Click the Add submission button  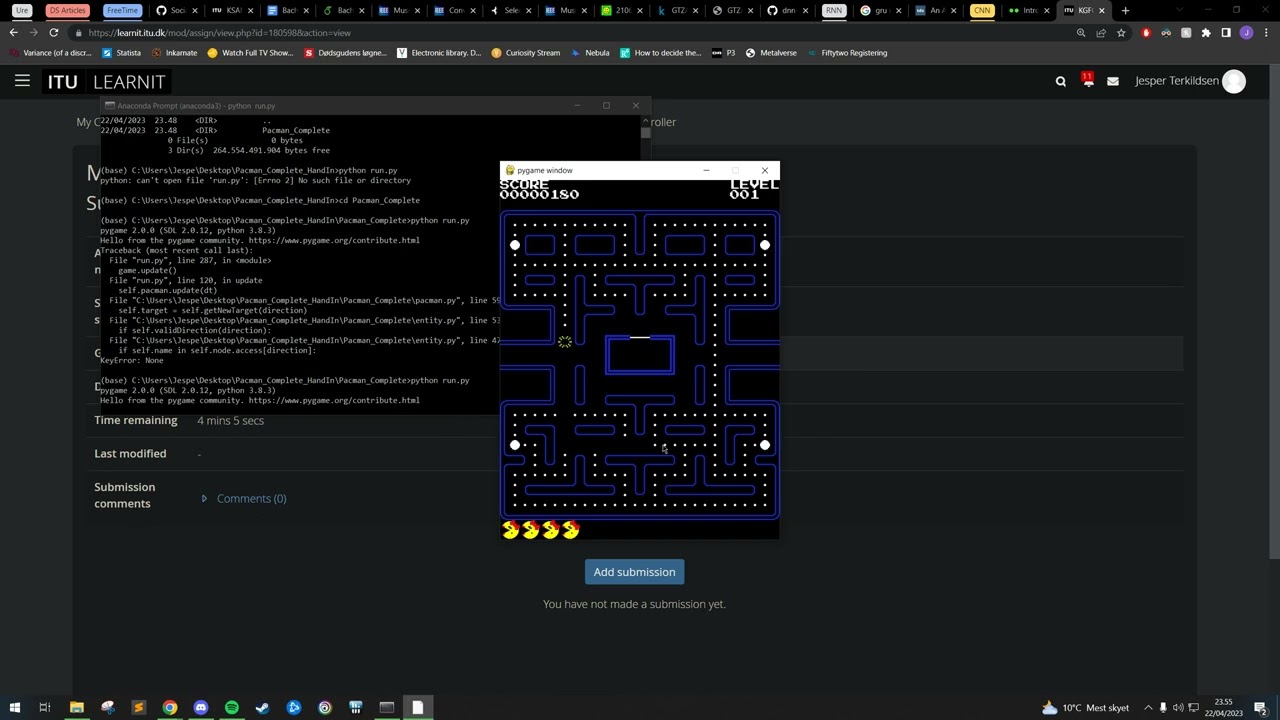click(634, 572)
